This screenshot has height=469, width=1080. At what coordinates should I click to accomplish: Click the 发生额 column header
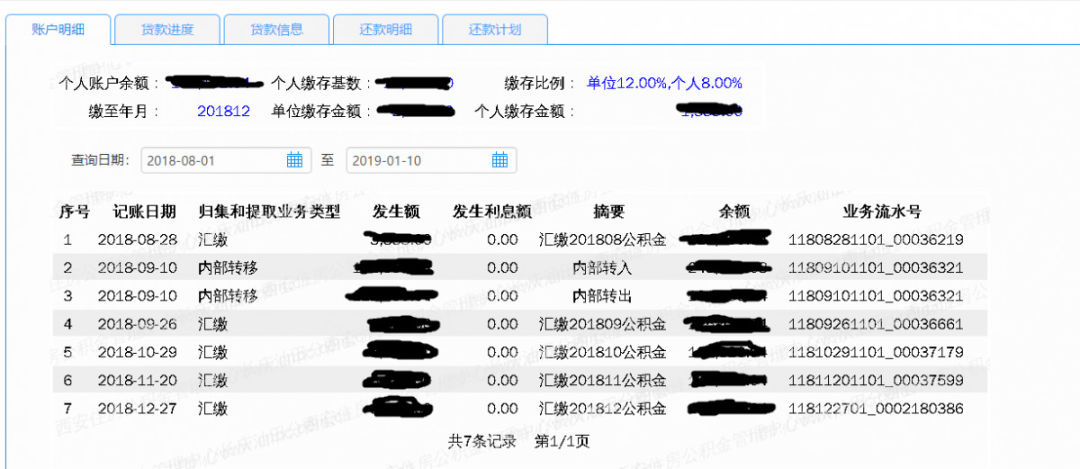point(396,212)
